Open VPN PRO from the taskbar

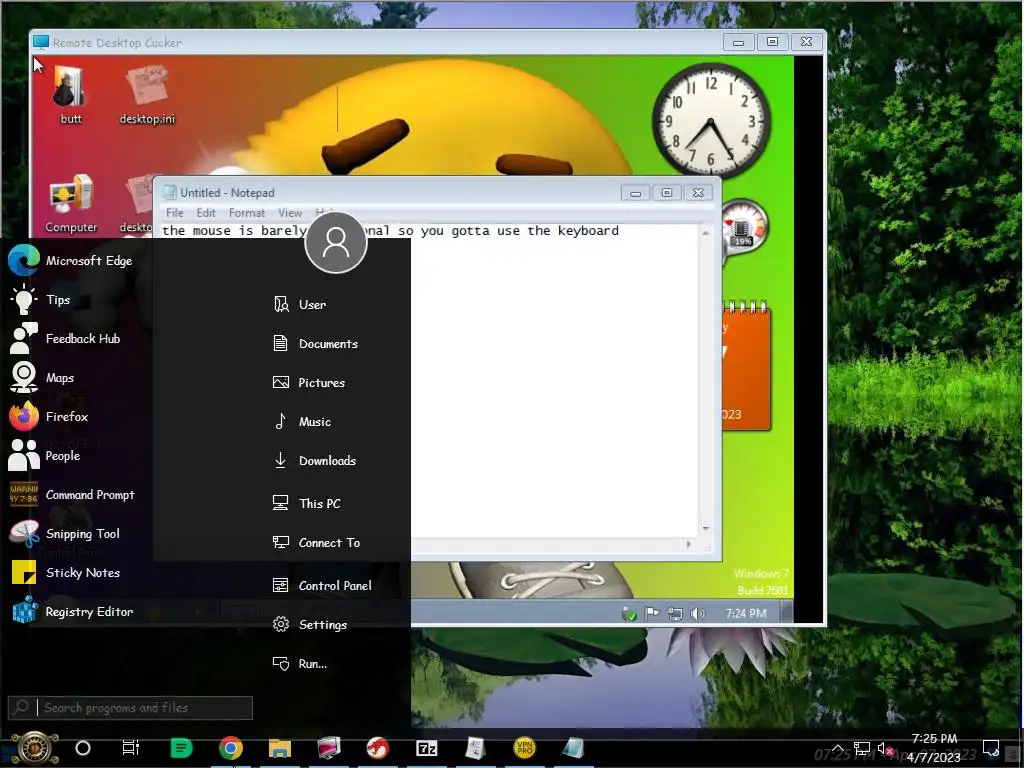coord(524,748)
